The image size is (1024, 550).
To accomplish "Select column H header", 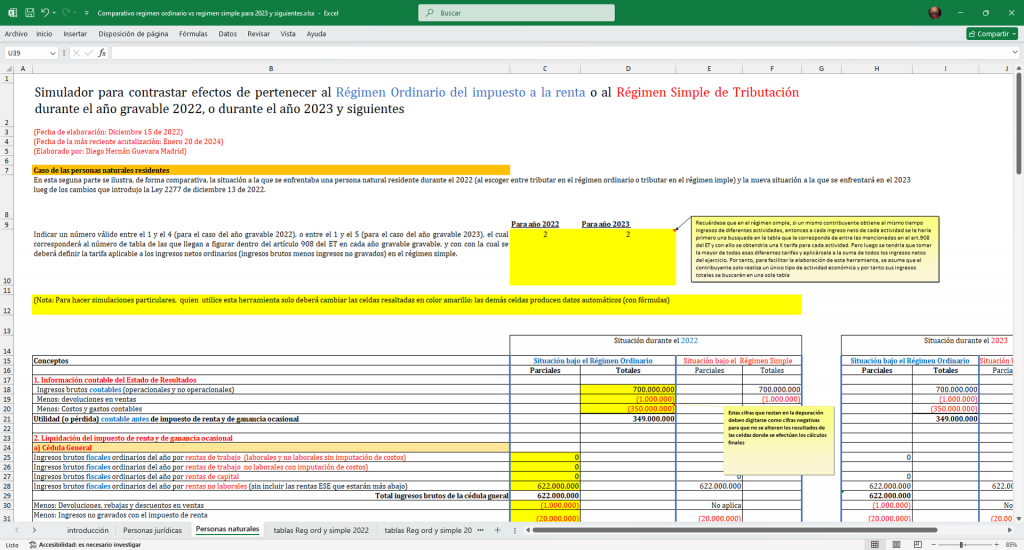I will tap(876, 68).
